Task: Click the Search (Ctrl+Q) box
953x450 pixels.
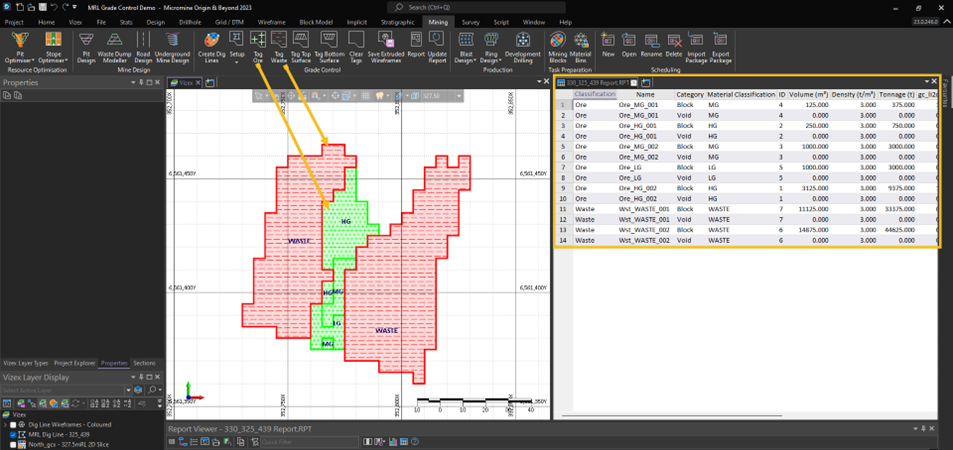Action: coord(460,7)
